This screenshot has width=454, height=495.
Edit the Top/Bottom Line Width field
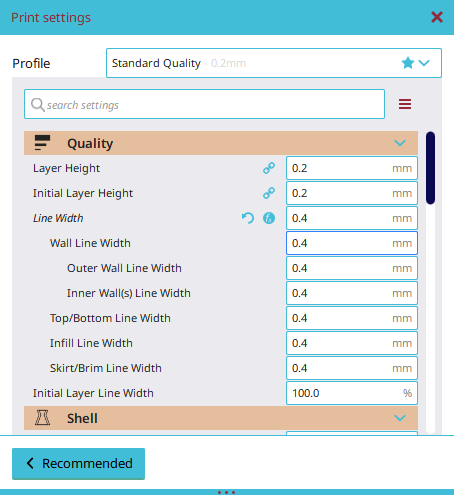click(x=352, y=318)
